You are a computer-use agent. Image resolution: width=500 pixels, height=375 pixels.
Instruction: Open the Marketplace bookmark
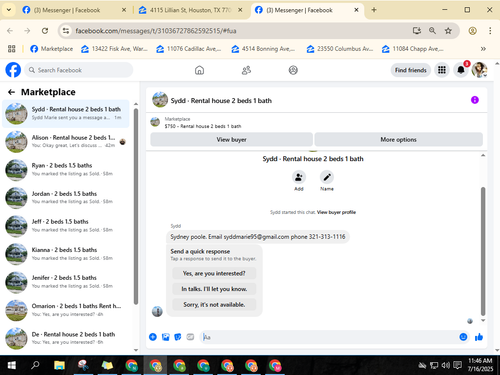click(51, 49)
